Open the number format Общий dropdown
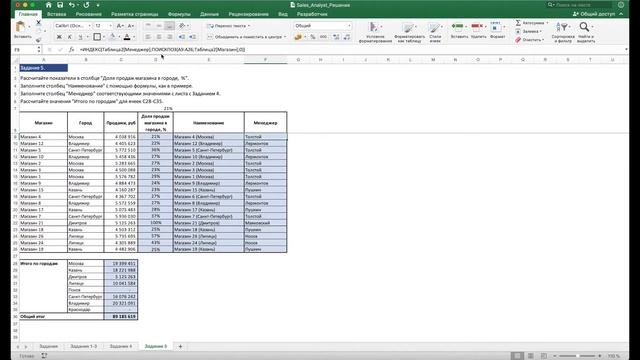Viewport: 640px width, 360px height. pyautogui.click(x=349, y=26)
